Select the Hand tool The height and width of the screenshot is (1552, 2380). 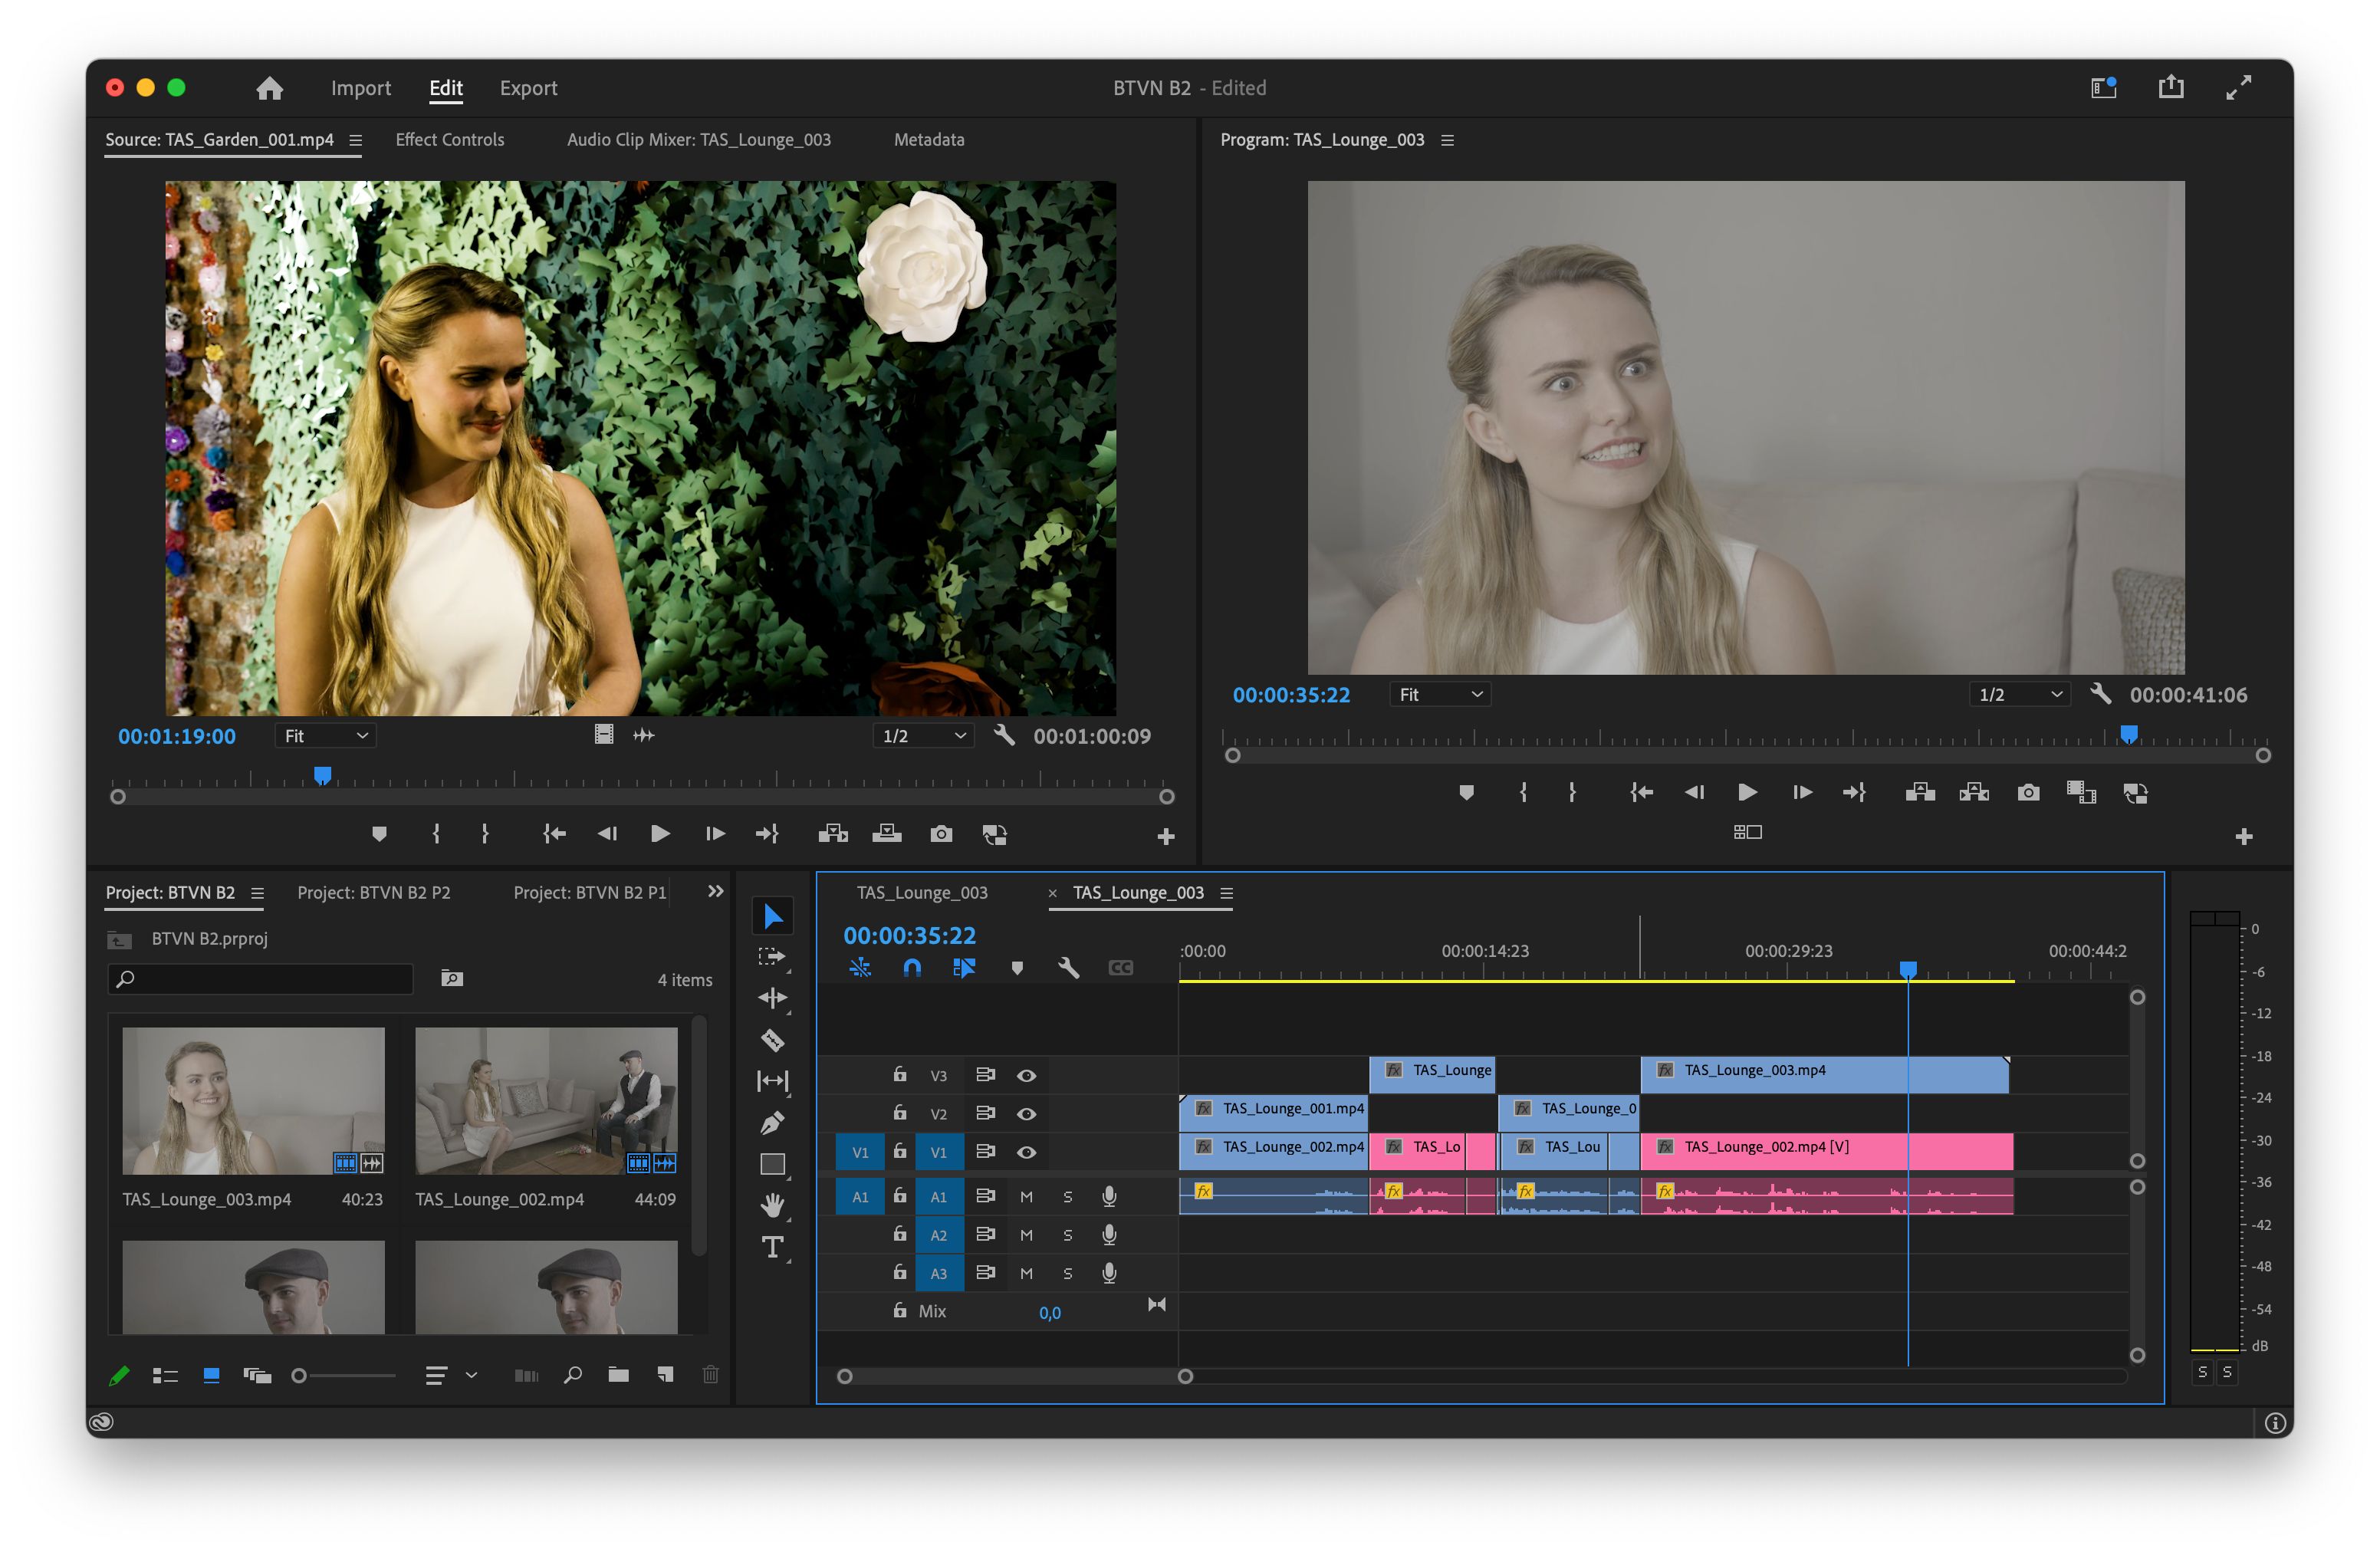click(772, 1206)
